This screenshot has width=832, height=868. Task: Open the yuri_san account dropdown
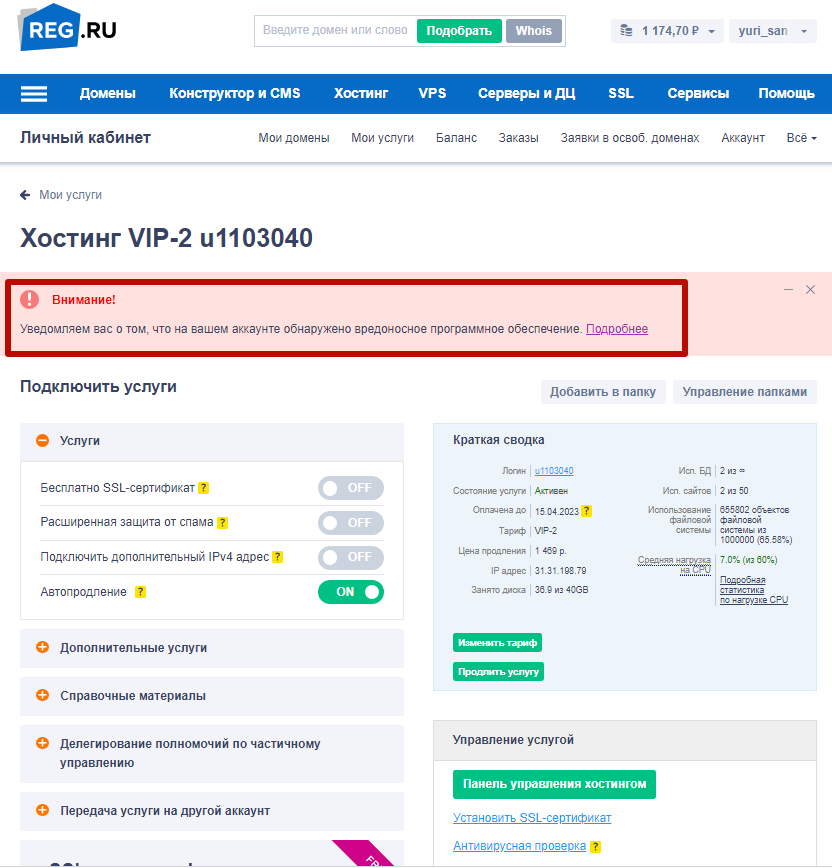click(772, 30)
